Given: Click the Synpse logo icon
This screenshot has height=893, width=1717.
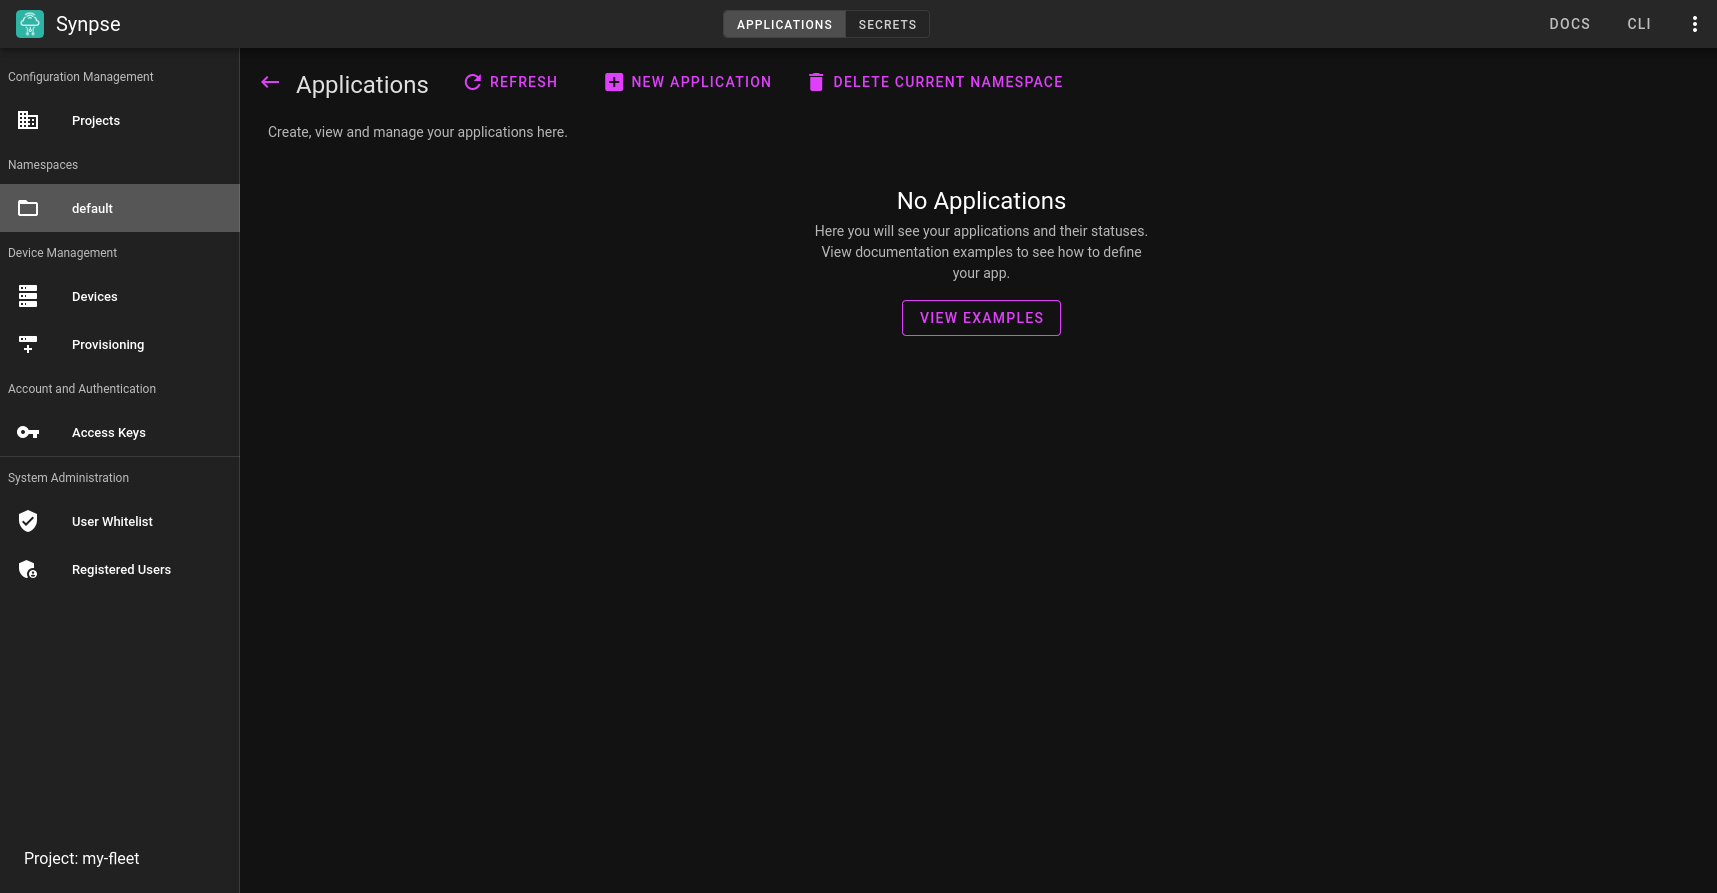Looking at the screenshot, I should pos(30,24).
